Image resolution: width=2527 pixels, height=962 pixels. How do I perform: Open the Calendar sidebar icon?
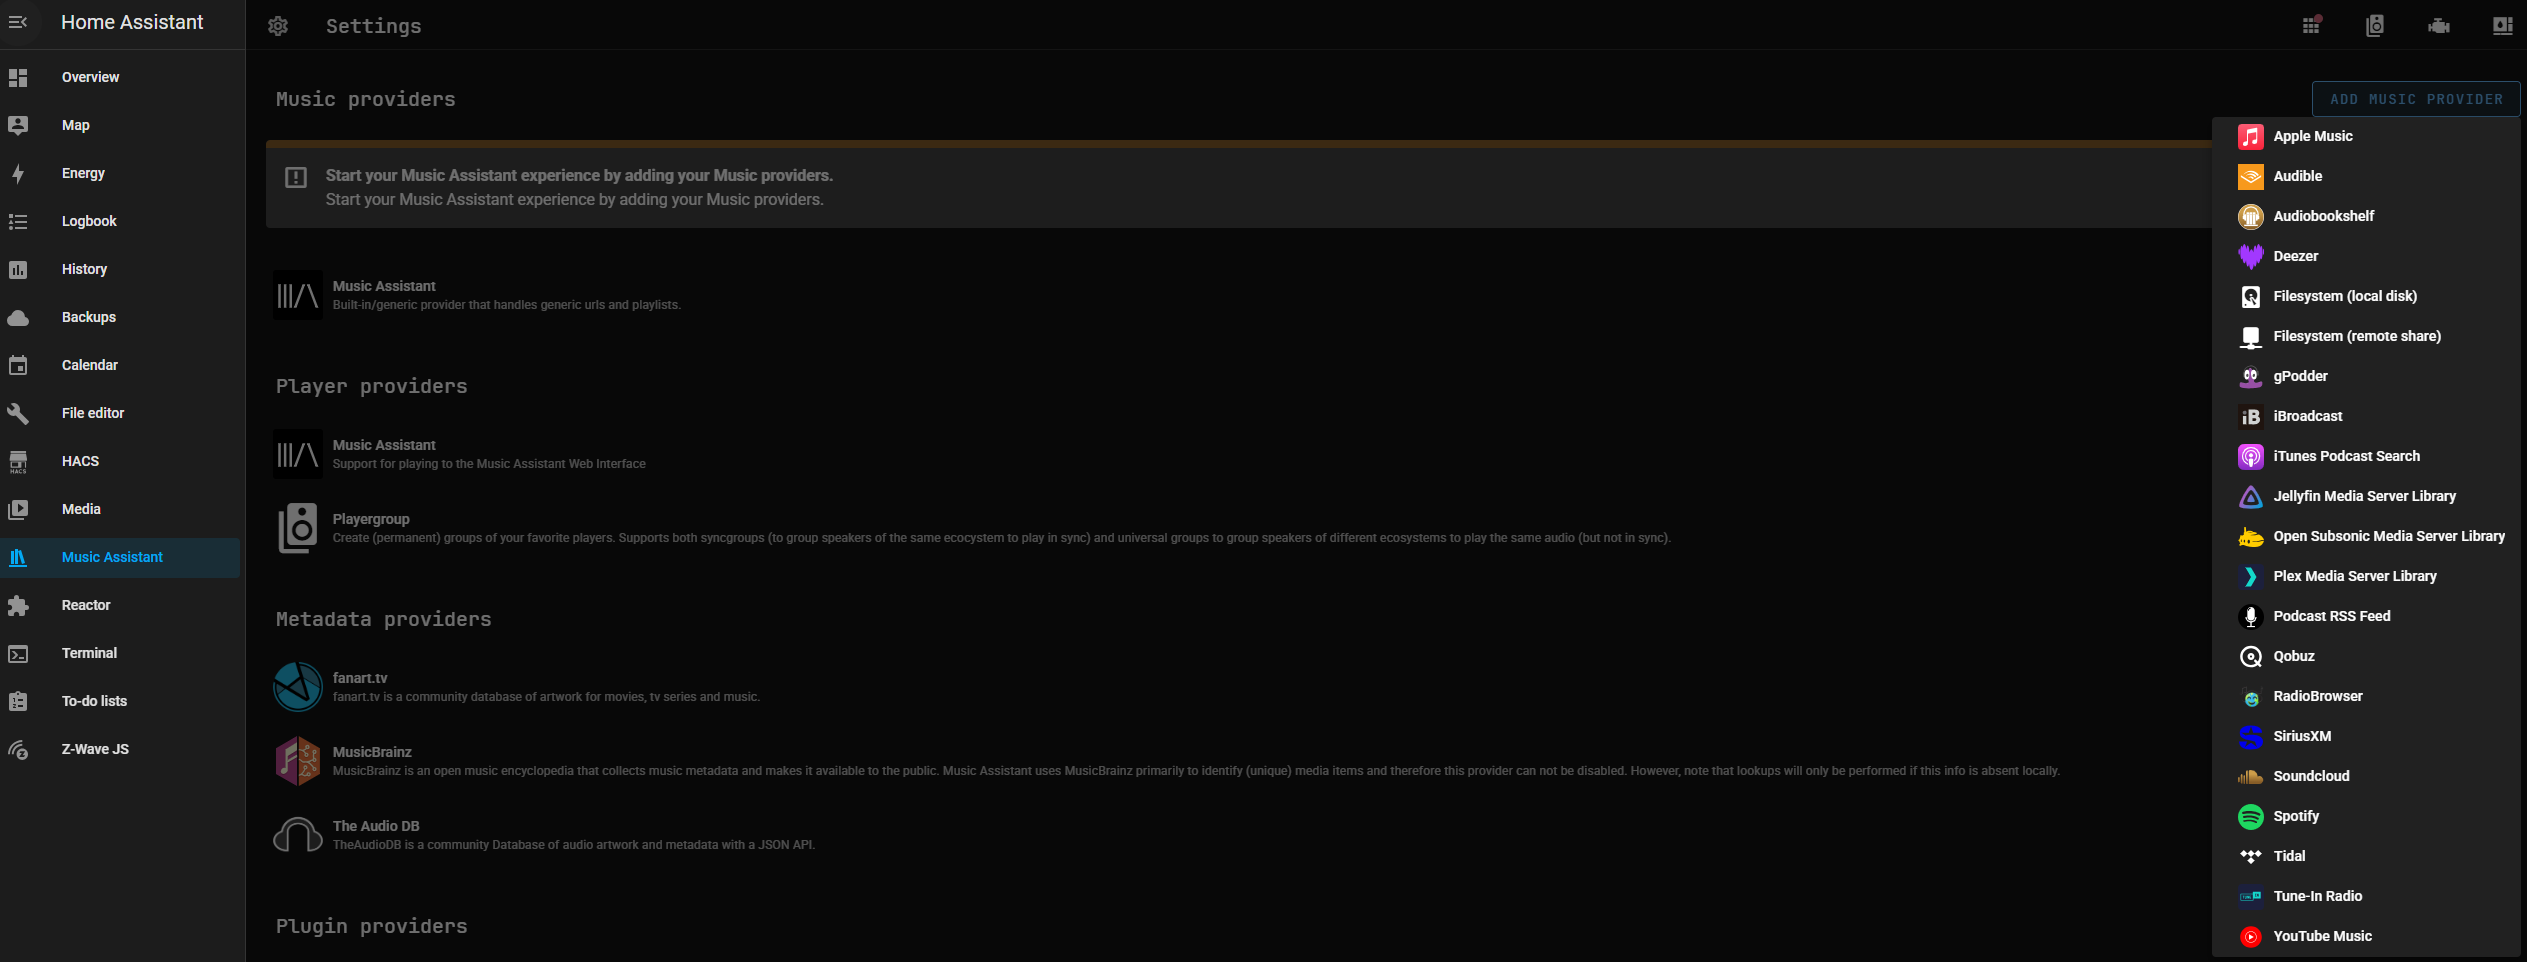pyautogui.click(x=18, y=365)
